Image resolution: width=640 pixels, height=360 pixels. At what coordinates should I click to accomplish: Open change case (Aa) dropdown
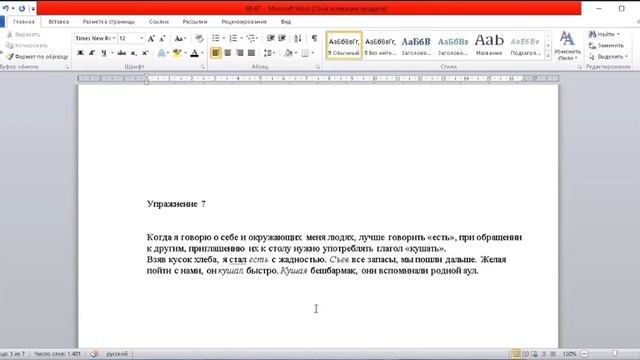click(180, 38)
